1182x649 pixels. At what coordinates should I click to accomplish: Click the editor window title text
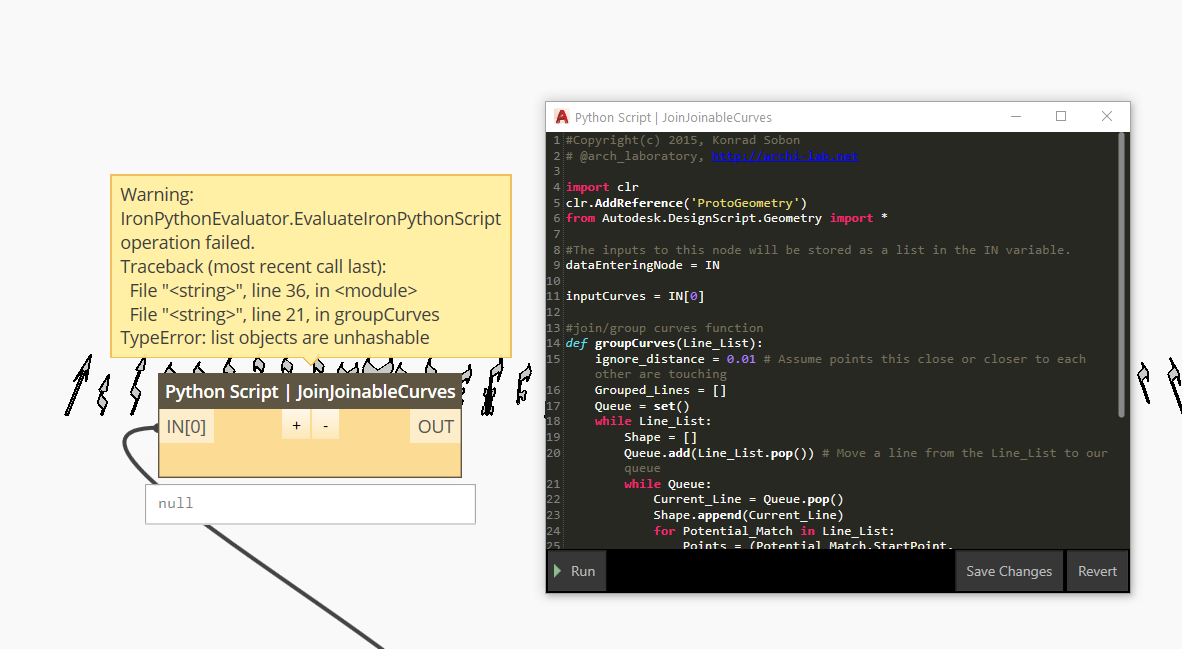pyautogui.click(x=673, y=118)
